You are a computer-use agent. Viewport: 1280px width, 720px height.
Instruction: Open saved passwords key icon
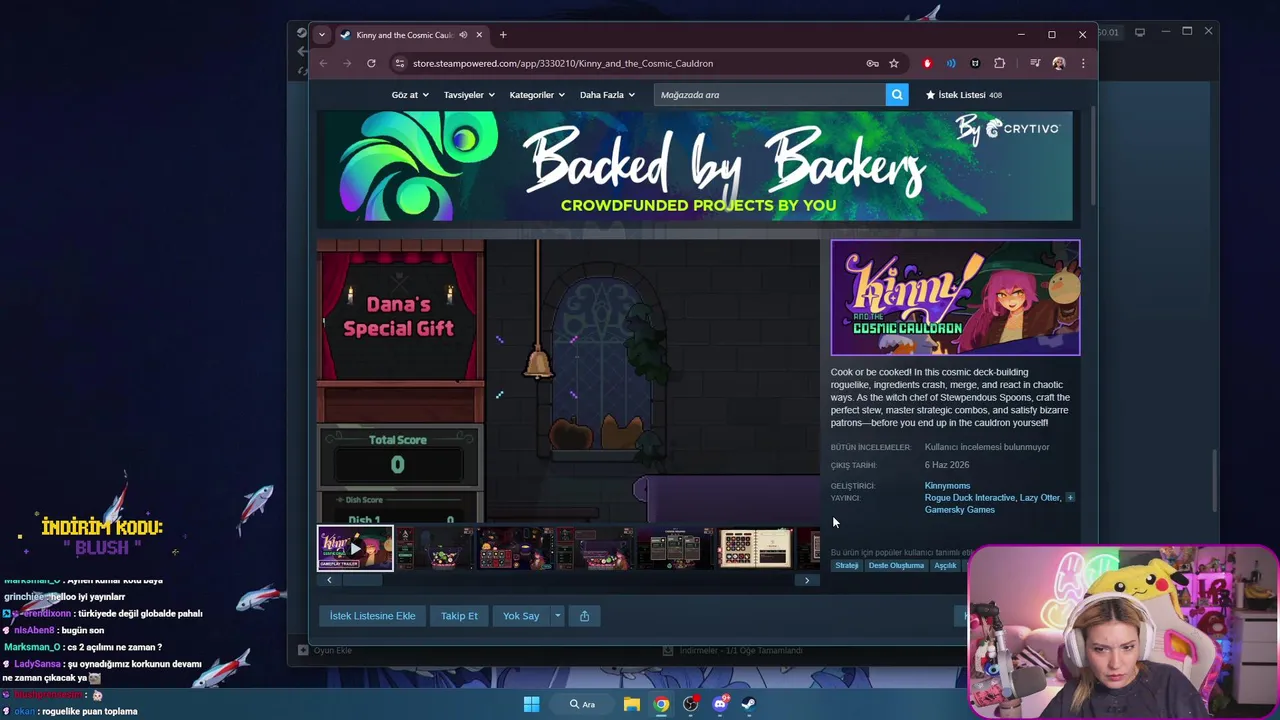pyautogui.click(x=872, y=63)
